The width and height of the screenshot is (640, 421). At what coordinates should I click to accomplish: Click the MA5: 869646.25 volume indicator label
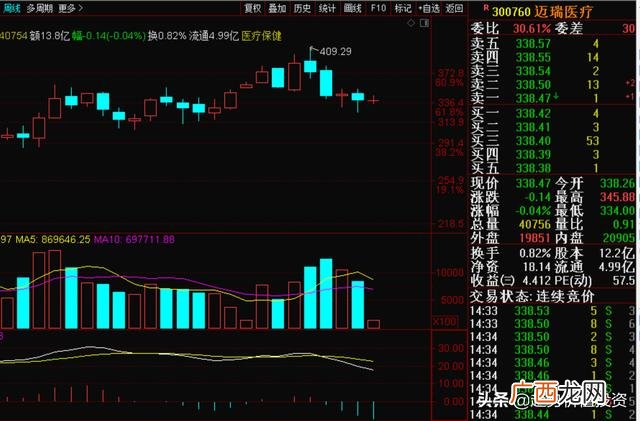point(53,239)
